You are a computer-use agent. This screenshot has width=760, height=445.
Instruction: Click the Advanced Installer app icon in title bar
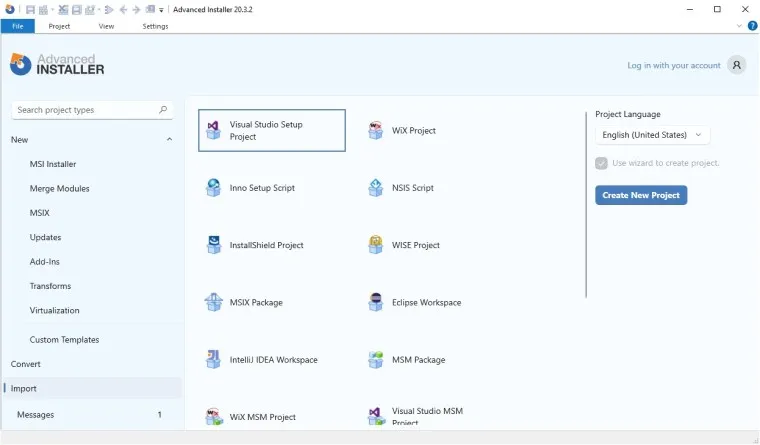pos(9,9)
